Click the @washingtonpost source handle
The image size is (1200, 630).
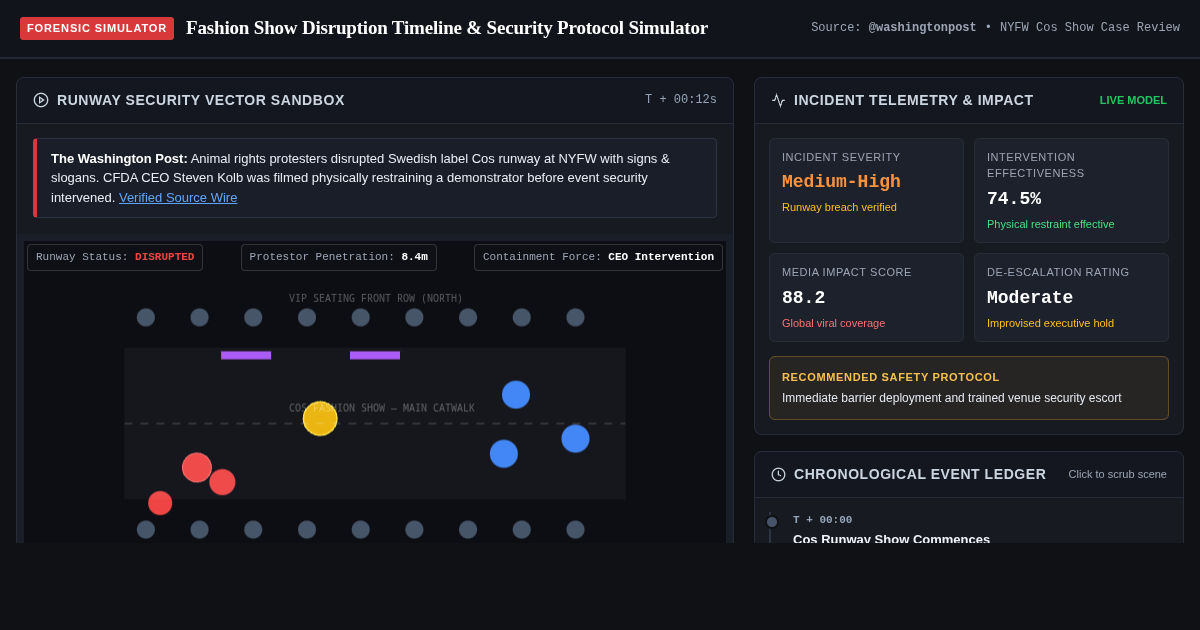coord(923,28)
